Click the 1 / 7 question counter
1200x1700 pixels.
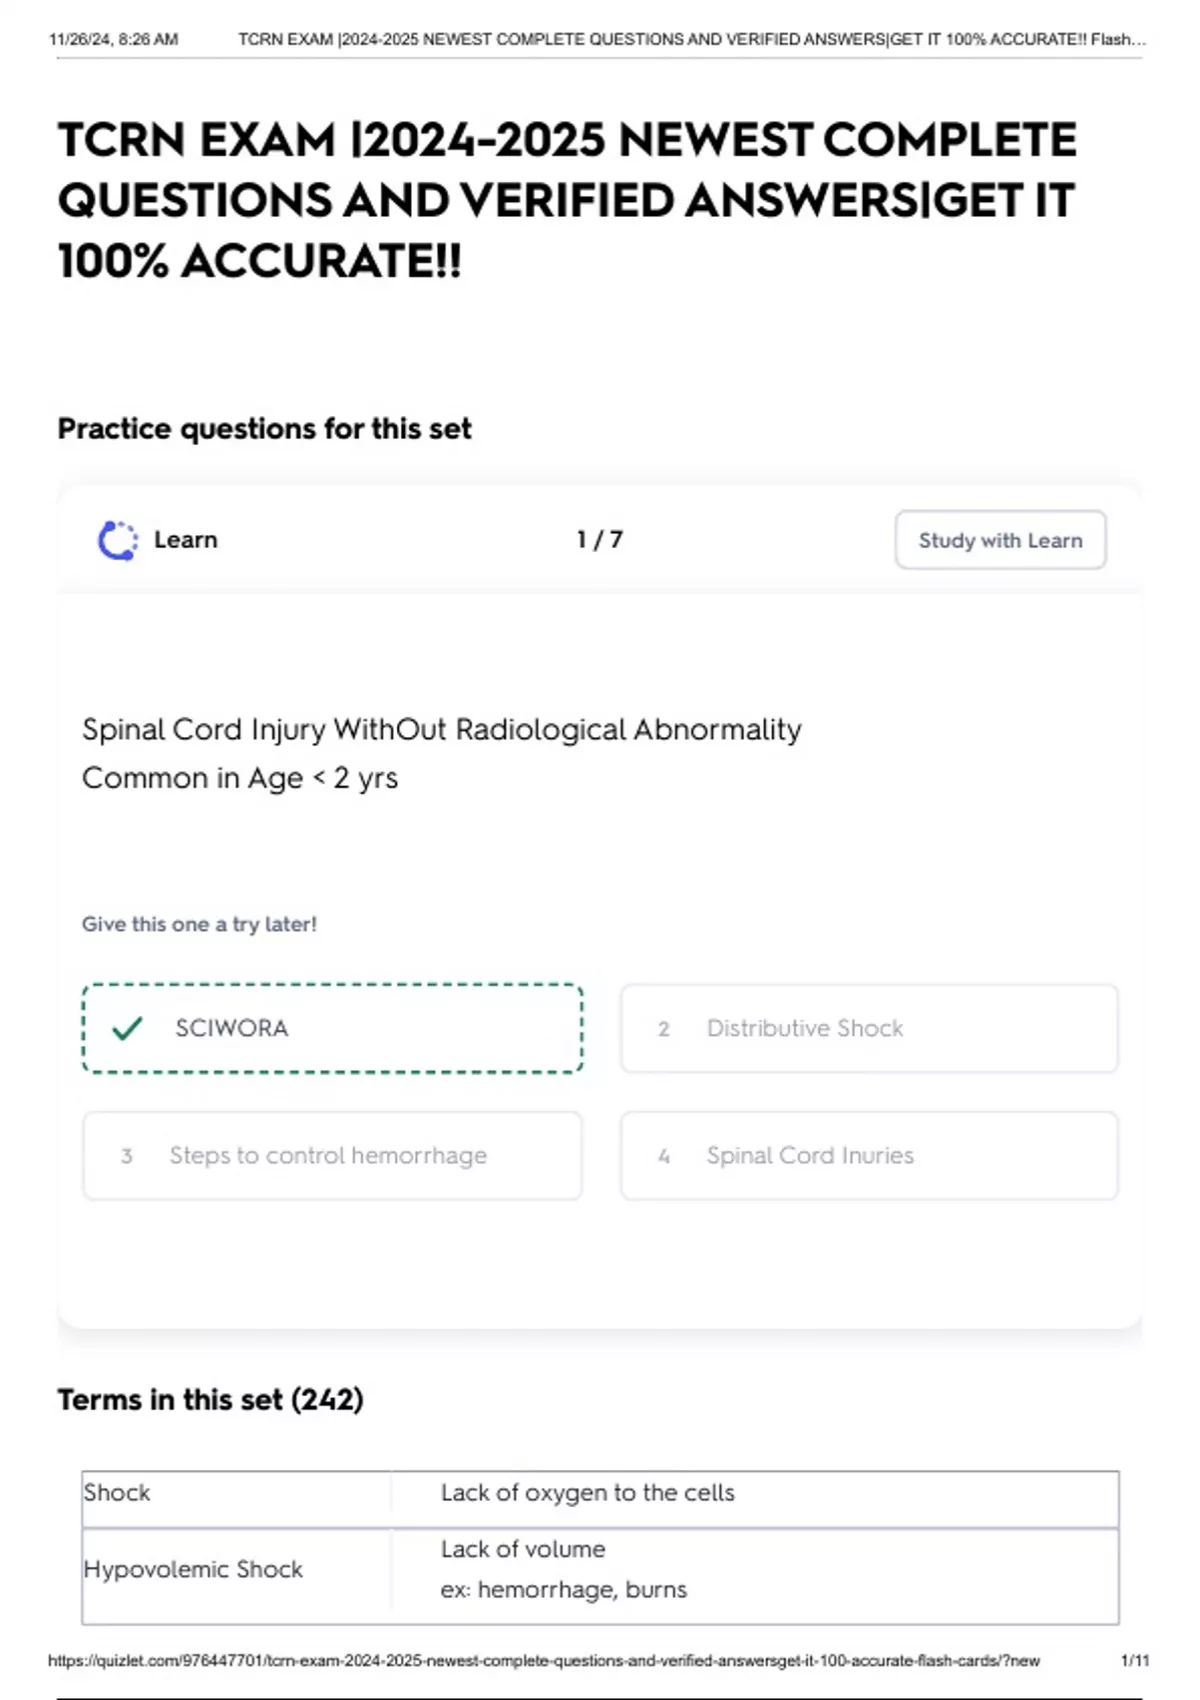(x=599, y=540)
